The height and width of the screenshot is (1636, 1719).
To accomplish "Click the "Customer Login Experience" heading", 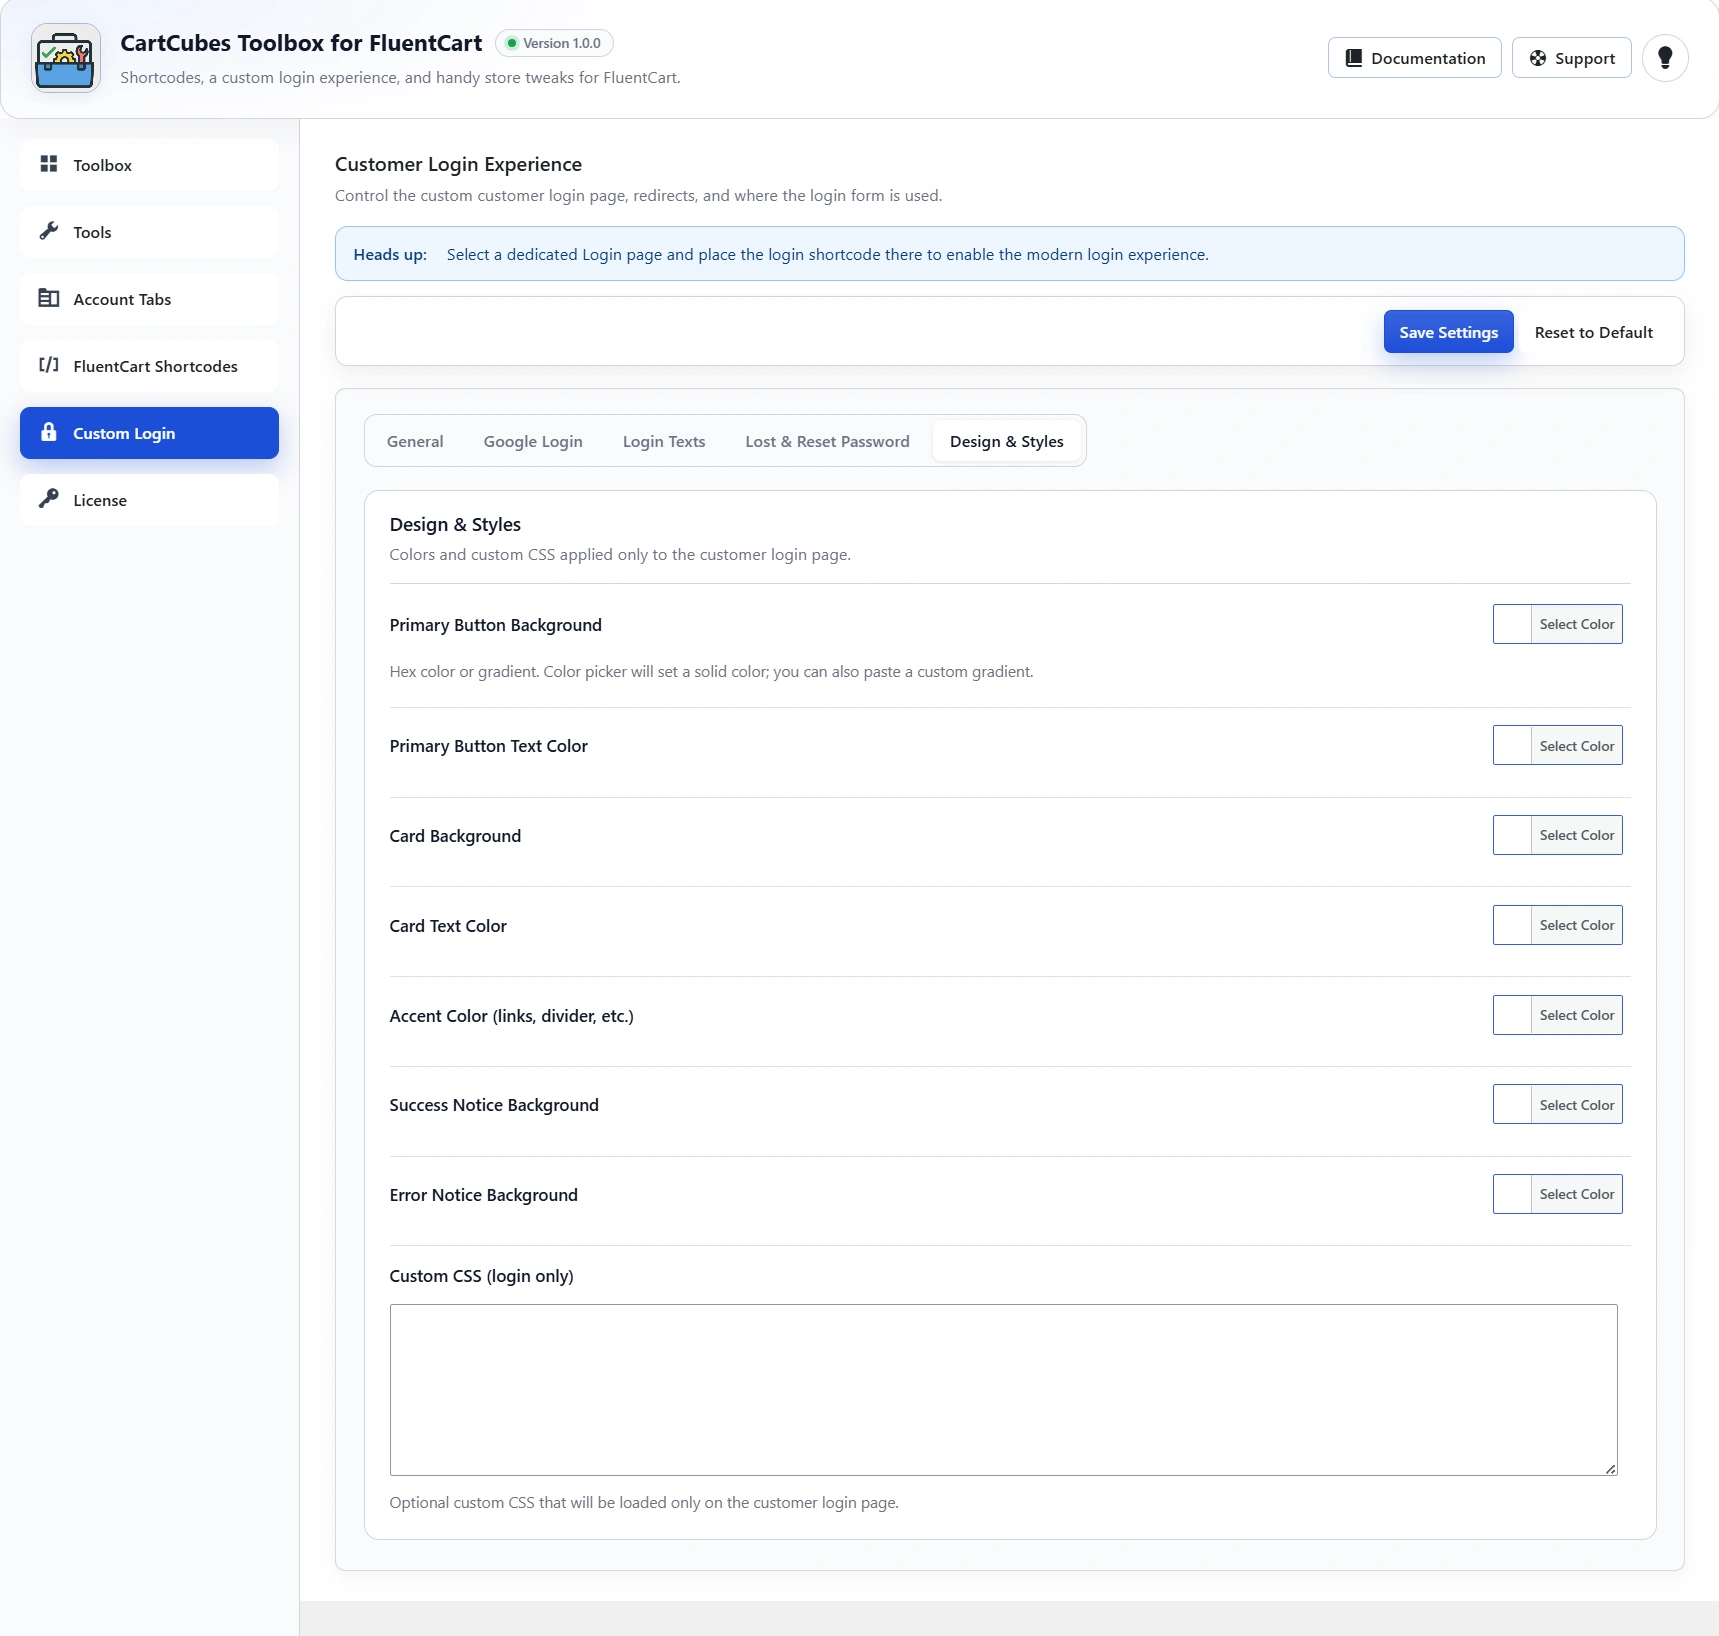I will pos(458,164).
